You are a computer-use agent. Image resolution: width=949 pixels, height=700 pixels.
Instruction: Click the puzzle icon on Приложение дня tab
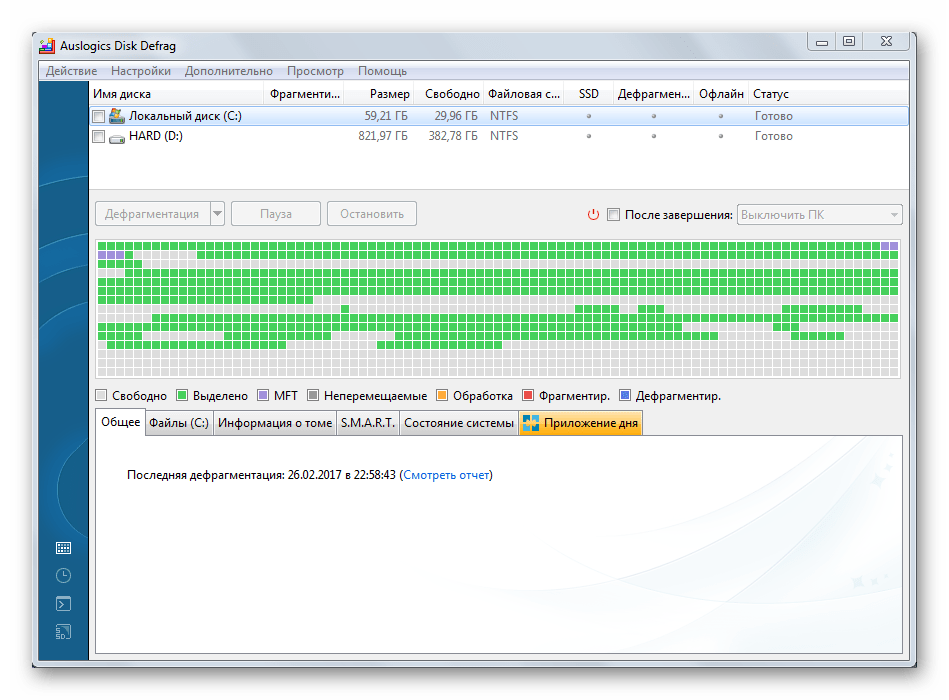click(531, 423)
